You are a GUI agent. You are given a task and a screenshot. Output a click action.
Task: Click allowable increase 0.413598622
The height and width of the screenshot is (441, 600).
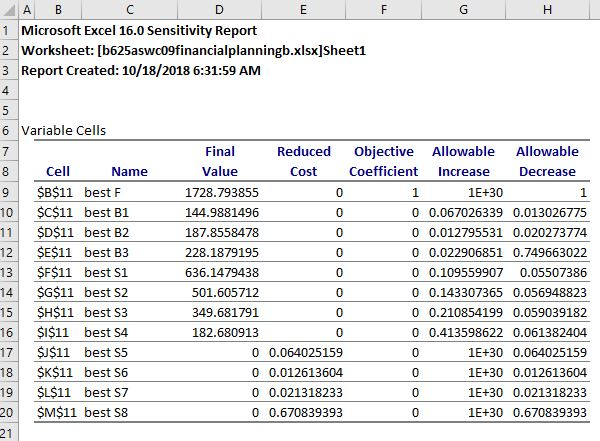click(x=466, y=333)
